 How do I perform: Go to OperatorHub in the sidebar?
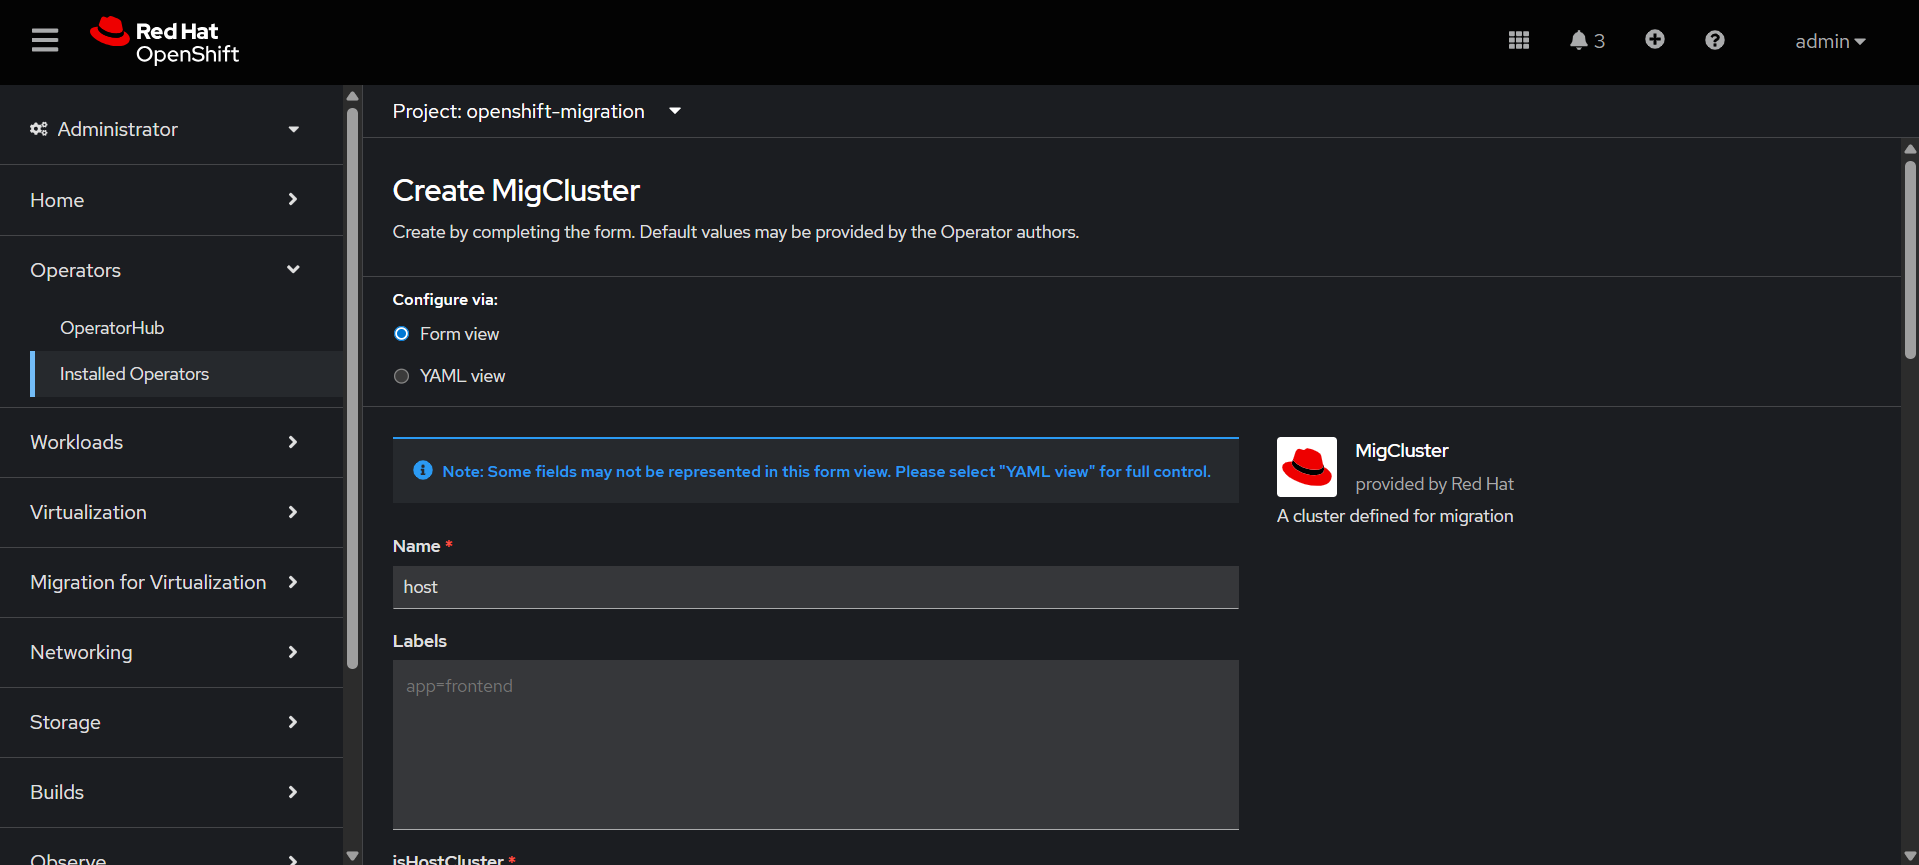coord(112,328)
